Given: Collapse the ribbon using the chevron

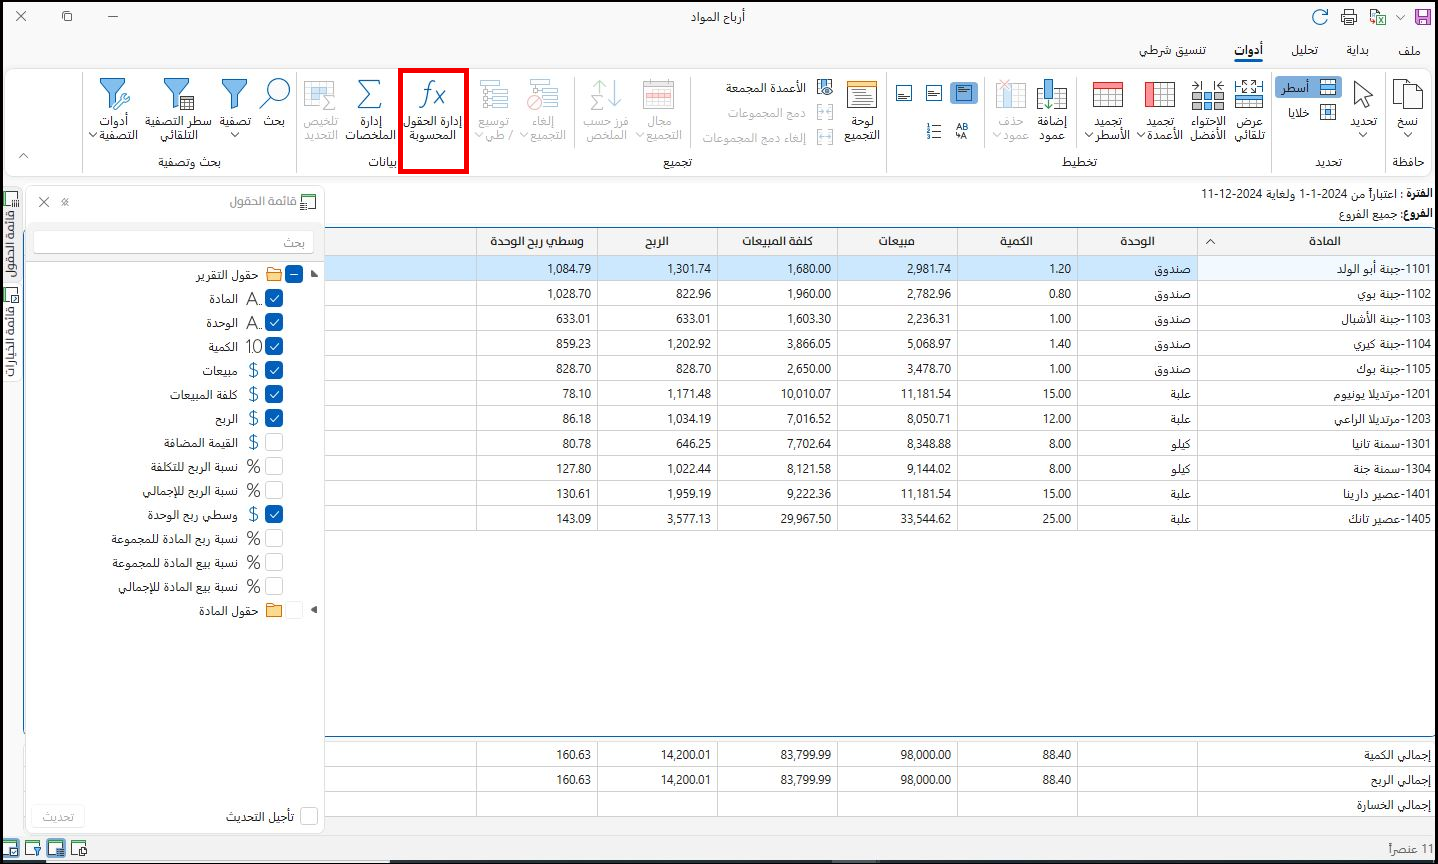Looking at the screenshot, I should tap(24, 155).
